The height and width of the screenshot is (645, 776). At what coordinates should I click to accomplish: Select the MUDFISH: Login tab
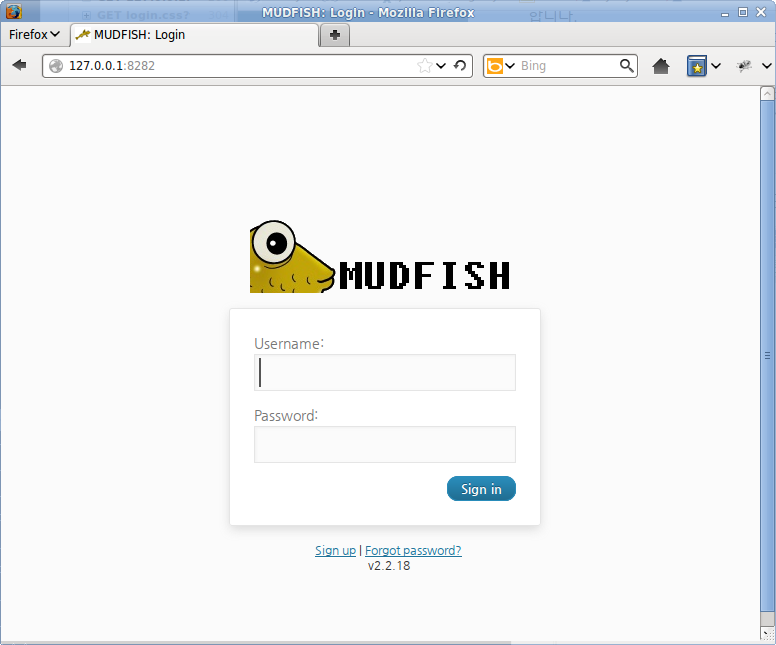pos(194,35)
